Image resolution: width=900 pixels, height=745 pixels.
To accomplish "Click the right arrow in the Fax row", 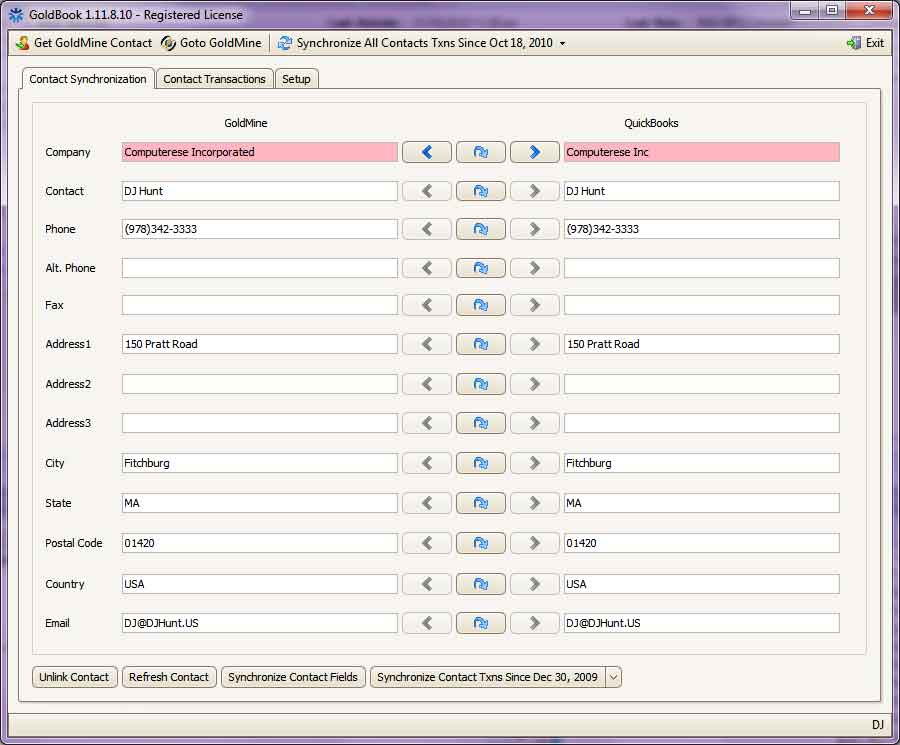I will click(534, 305).
